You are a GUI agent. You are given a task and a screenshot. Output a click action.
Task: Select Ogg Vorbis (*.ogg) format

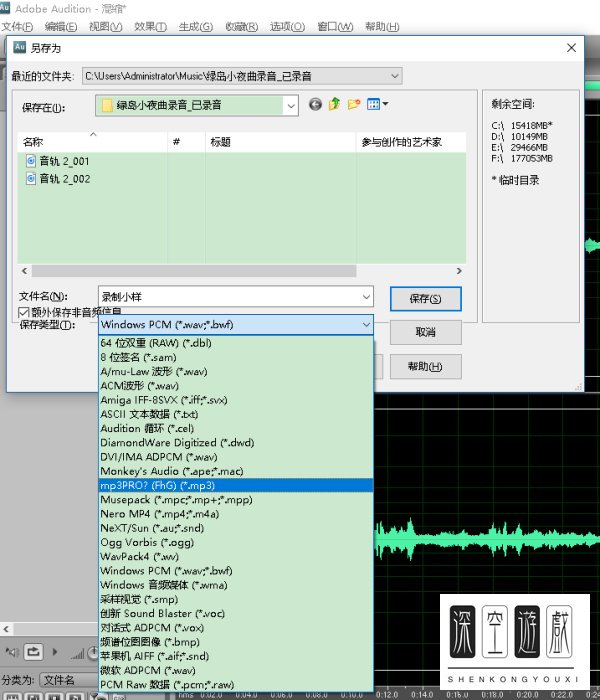coord(236,542)
